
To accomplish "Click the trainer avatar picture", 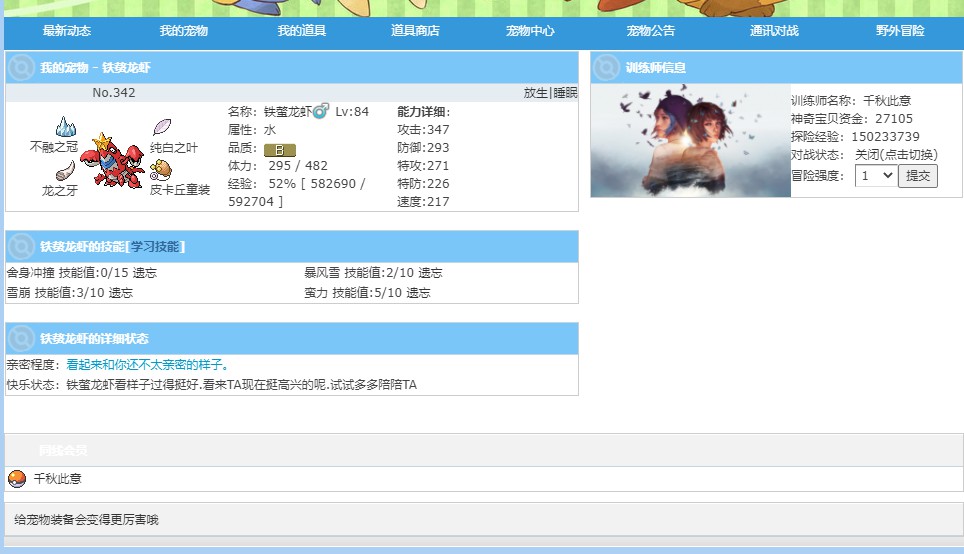I will click(690, 140).
